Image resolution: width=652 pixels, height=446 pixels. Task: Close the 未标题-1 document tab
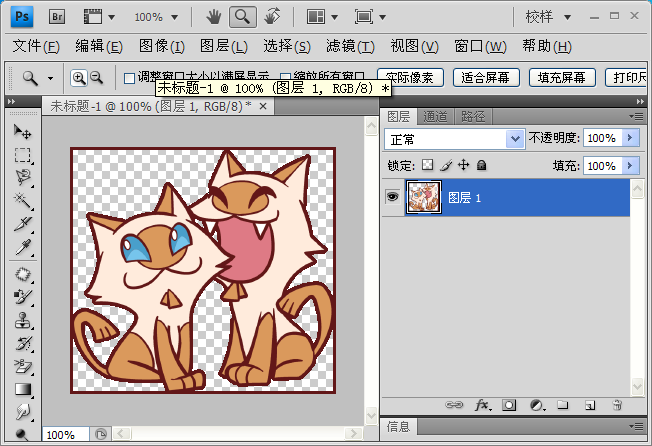point(263,106)
